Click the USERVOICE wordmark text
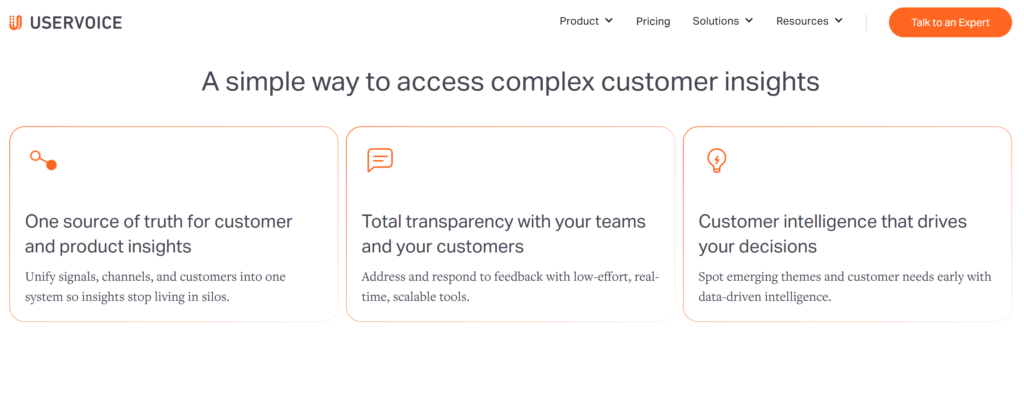 point(76,22)
